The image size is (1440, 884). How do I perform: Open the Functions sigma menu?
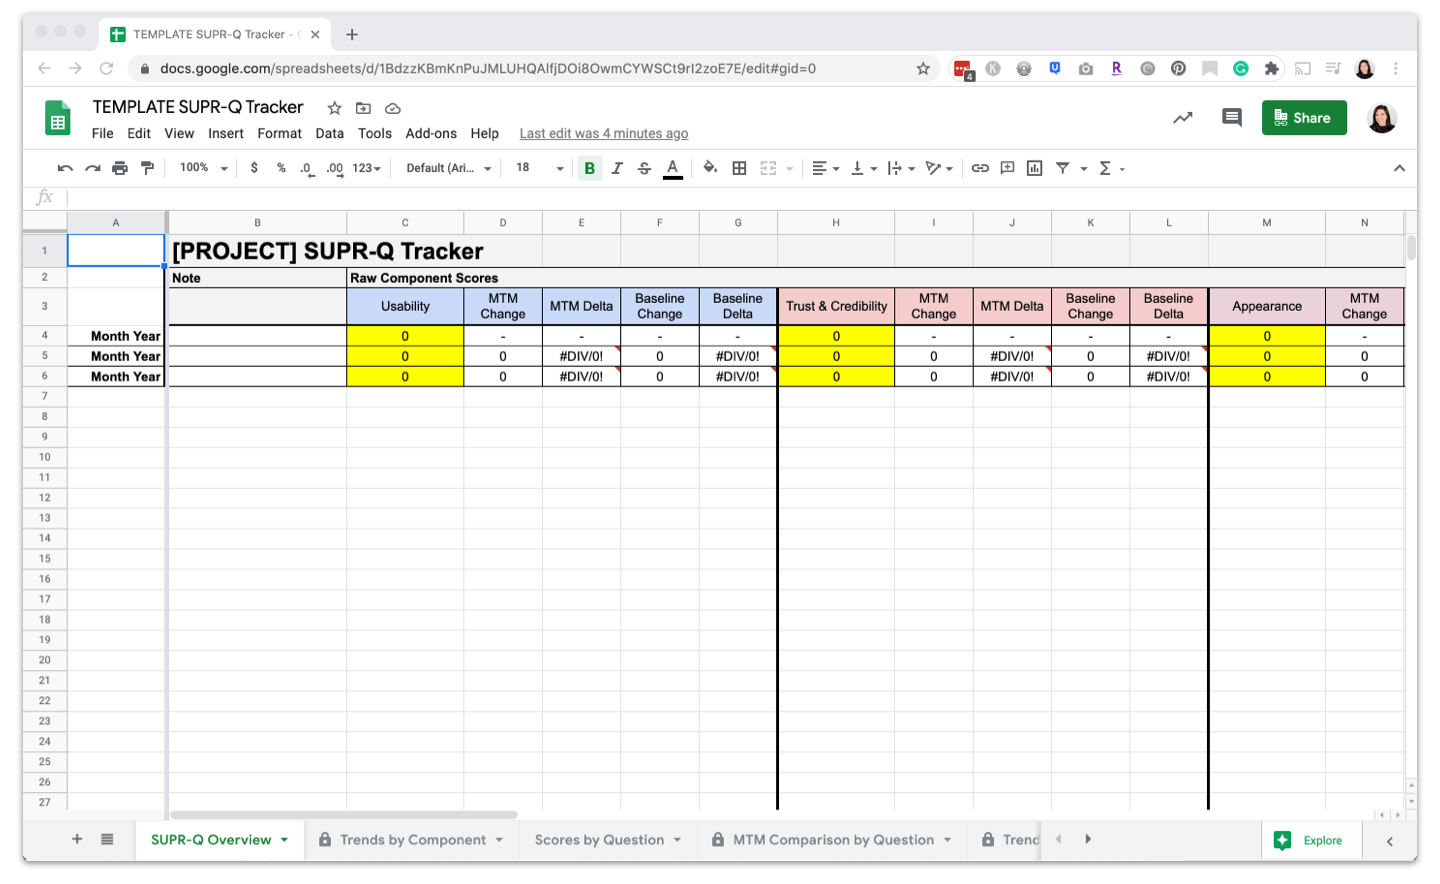(1111, 168)
